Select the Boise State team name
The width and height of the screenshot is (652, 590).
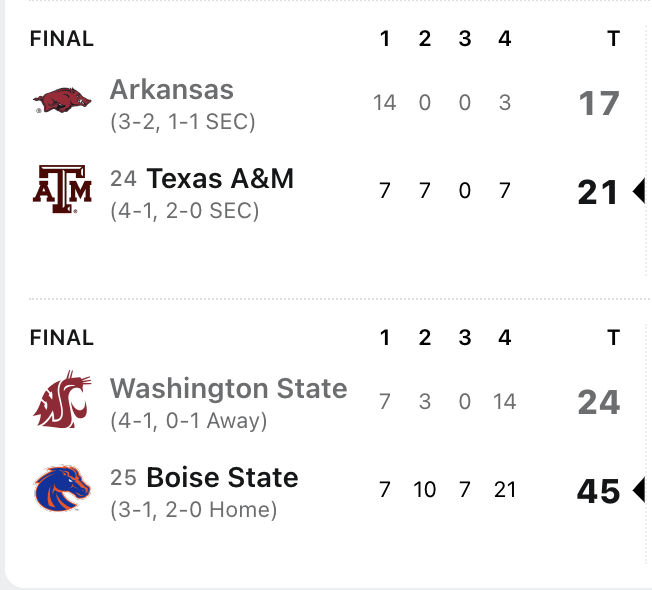[222, 478]
